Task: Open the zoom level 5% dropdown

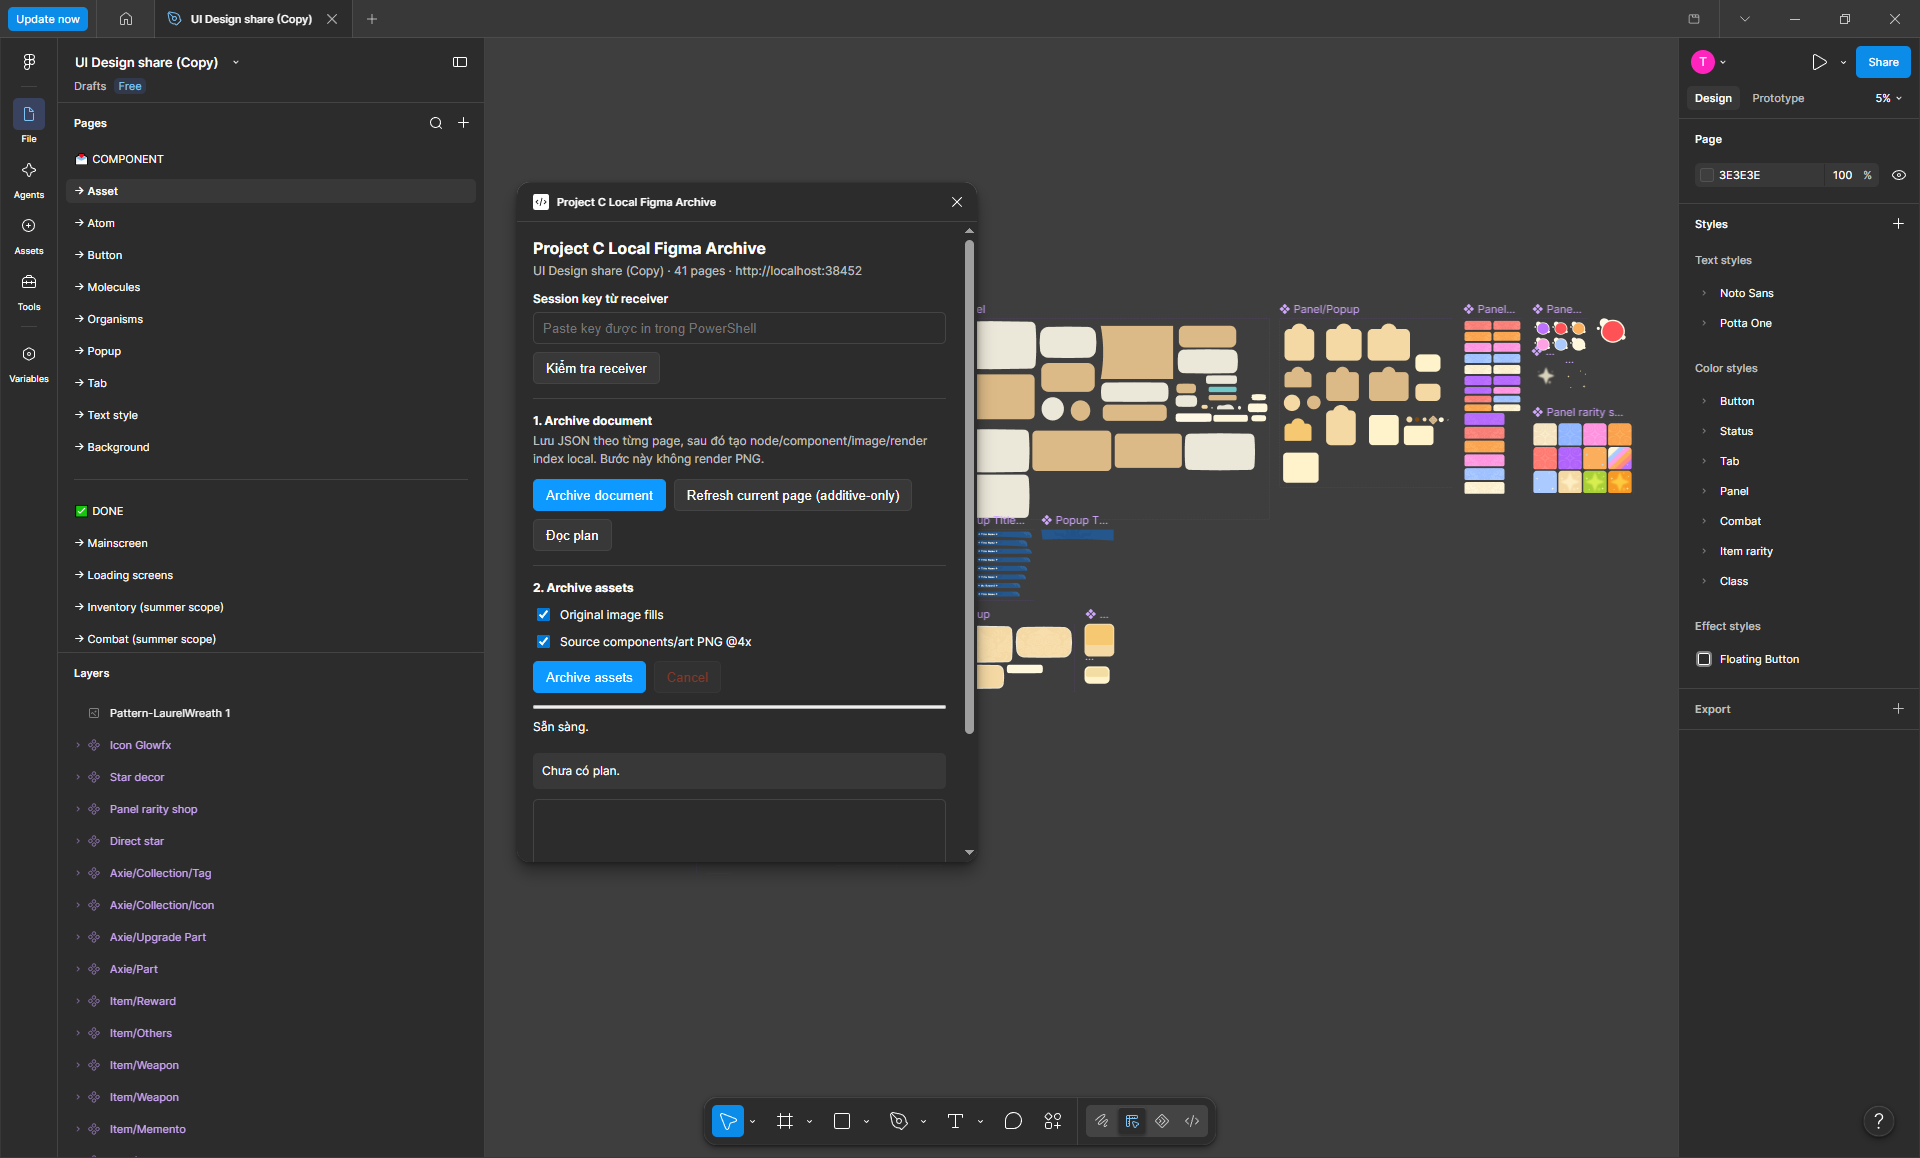Action: 1888,98
